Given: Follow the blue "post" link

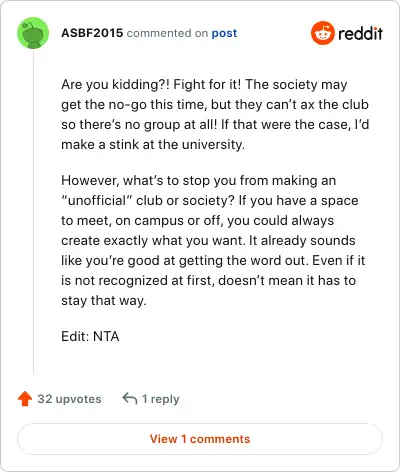Looking at the screenshot, I should [x=224, y=33].
